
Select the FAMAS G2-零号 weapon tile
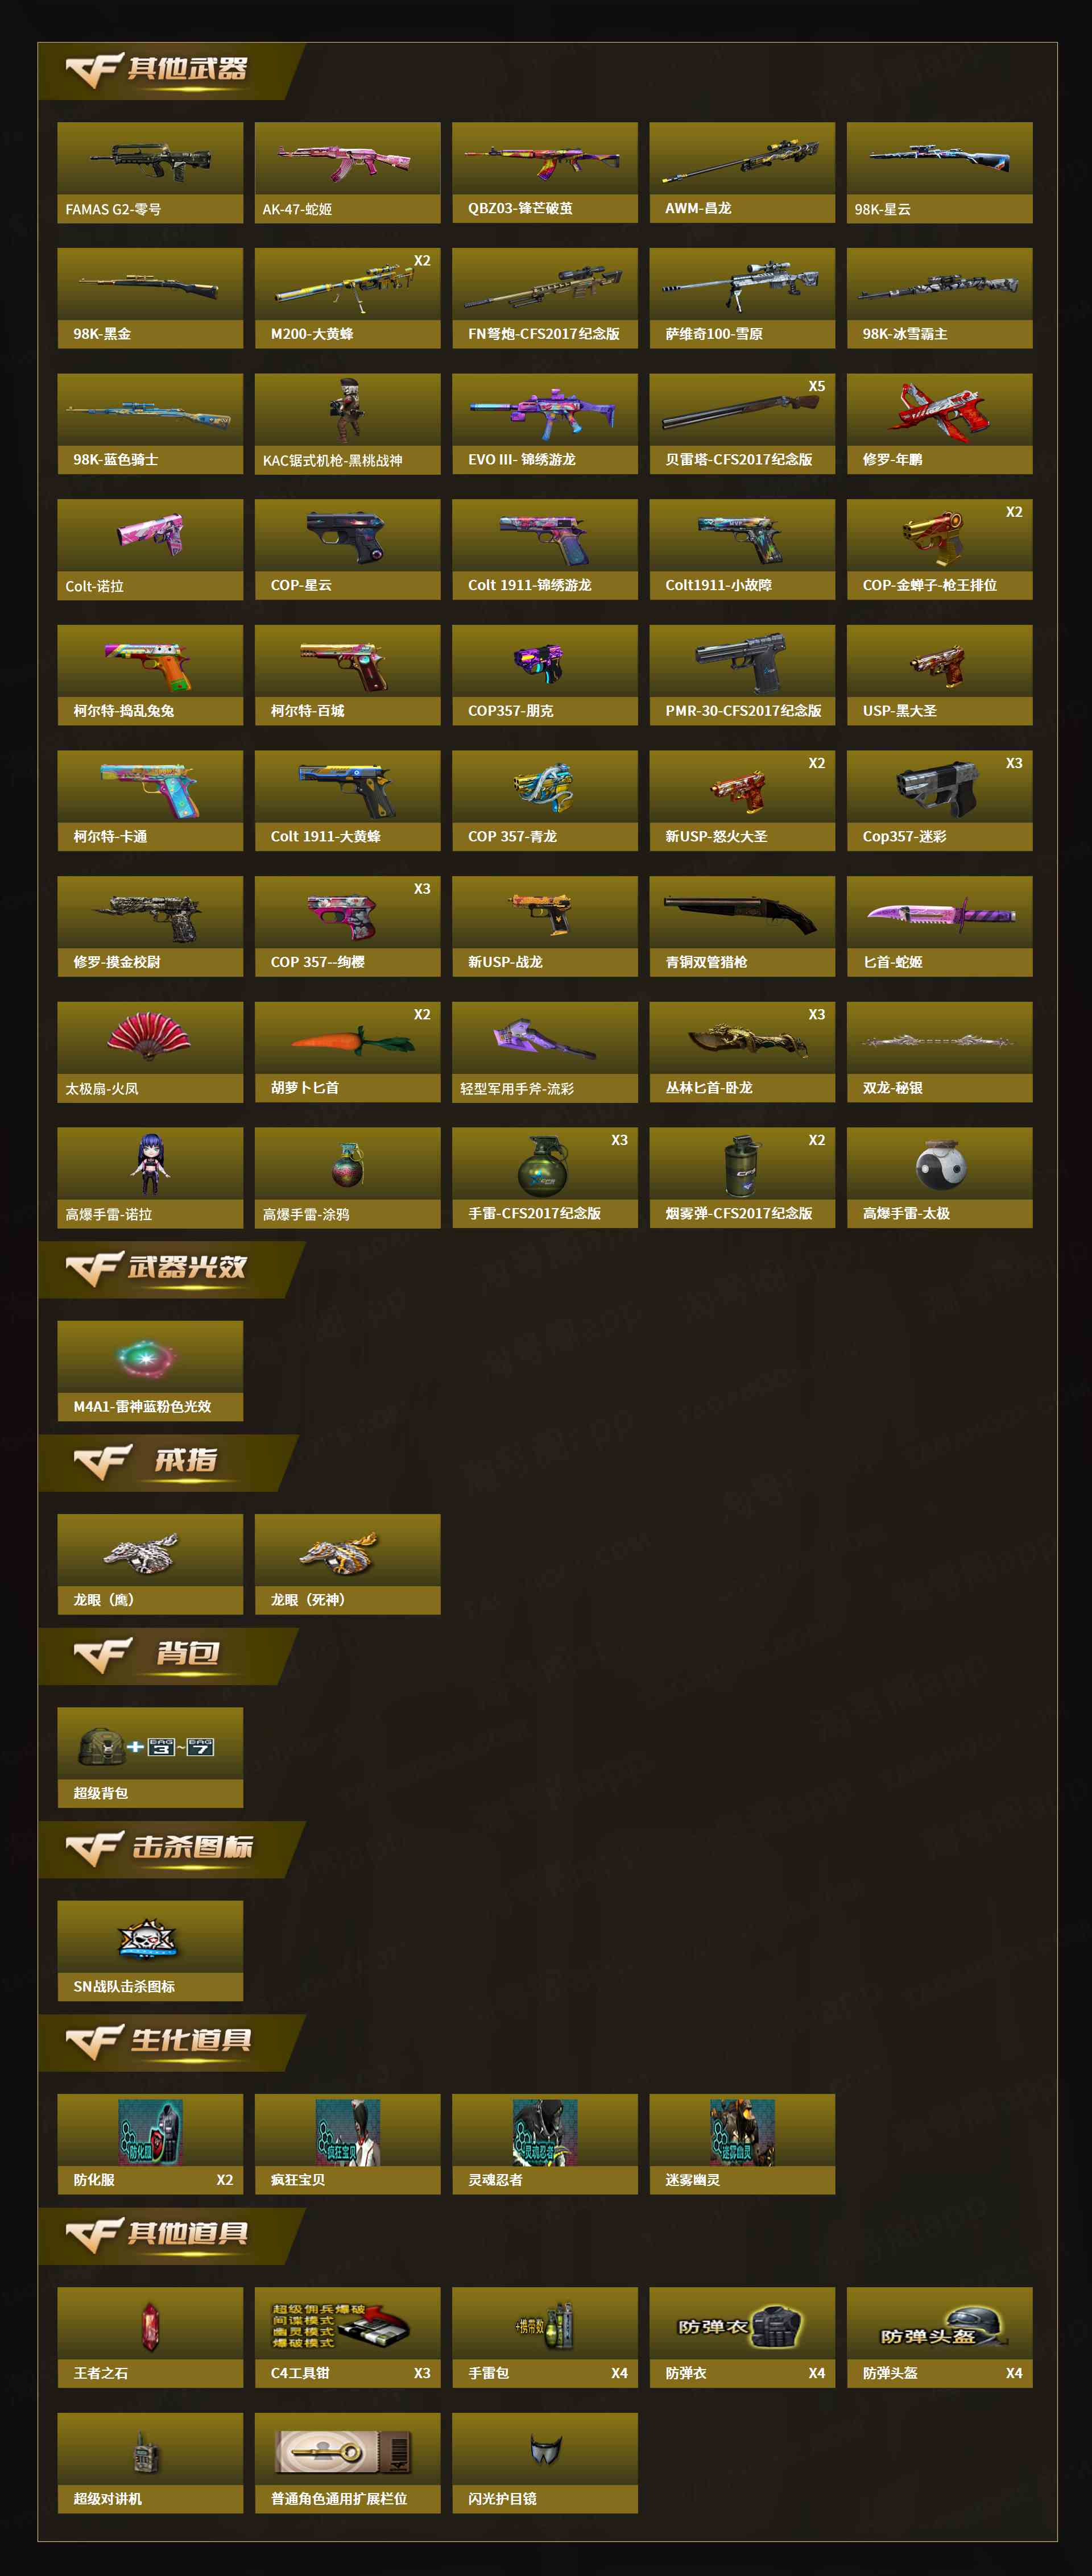tap(150, 172)
